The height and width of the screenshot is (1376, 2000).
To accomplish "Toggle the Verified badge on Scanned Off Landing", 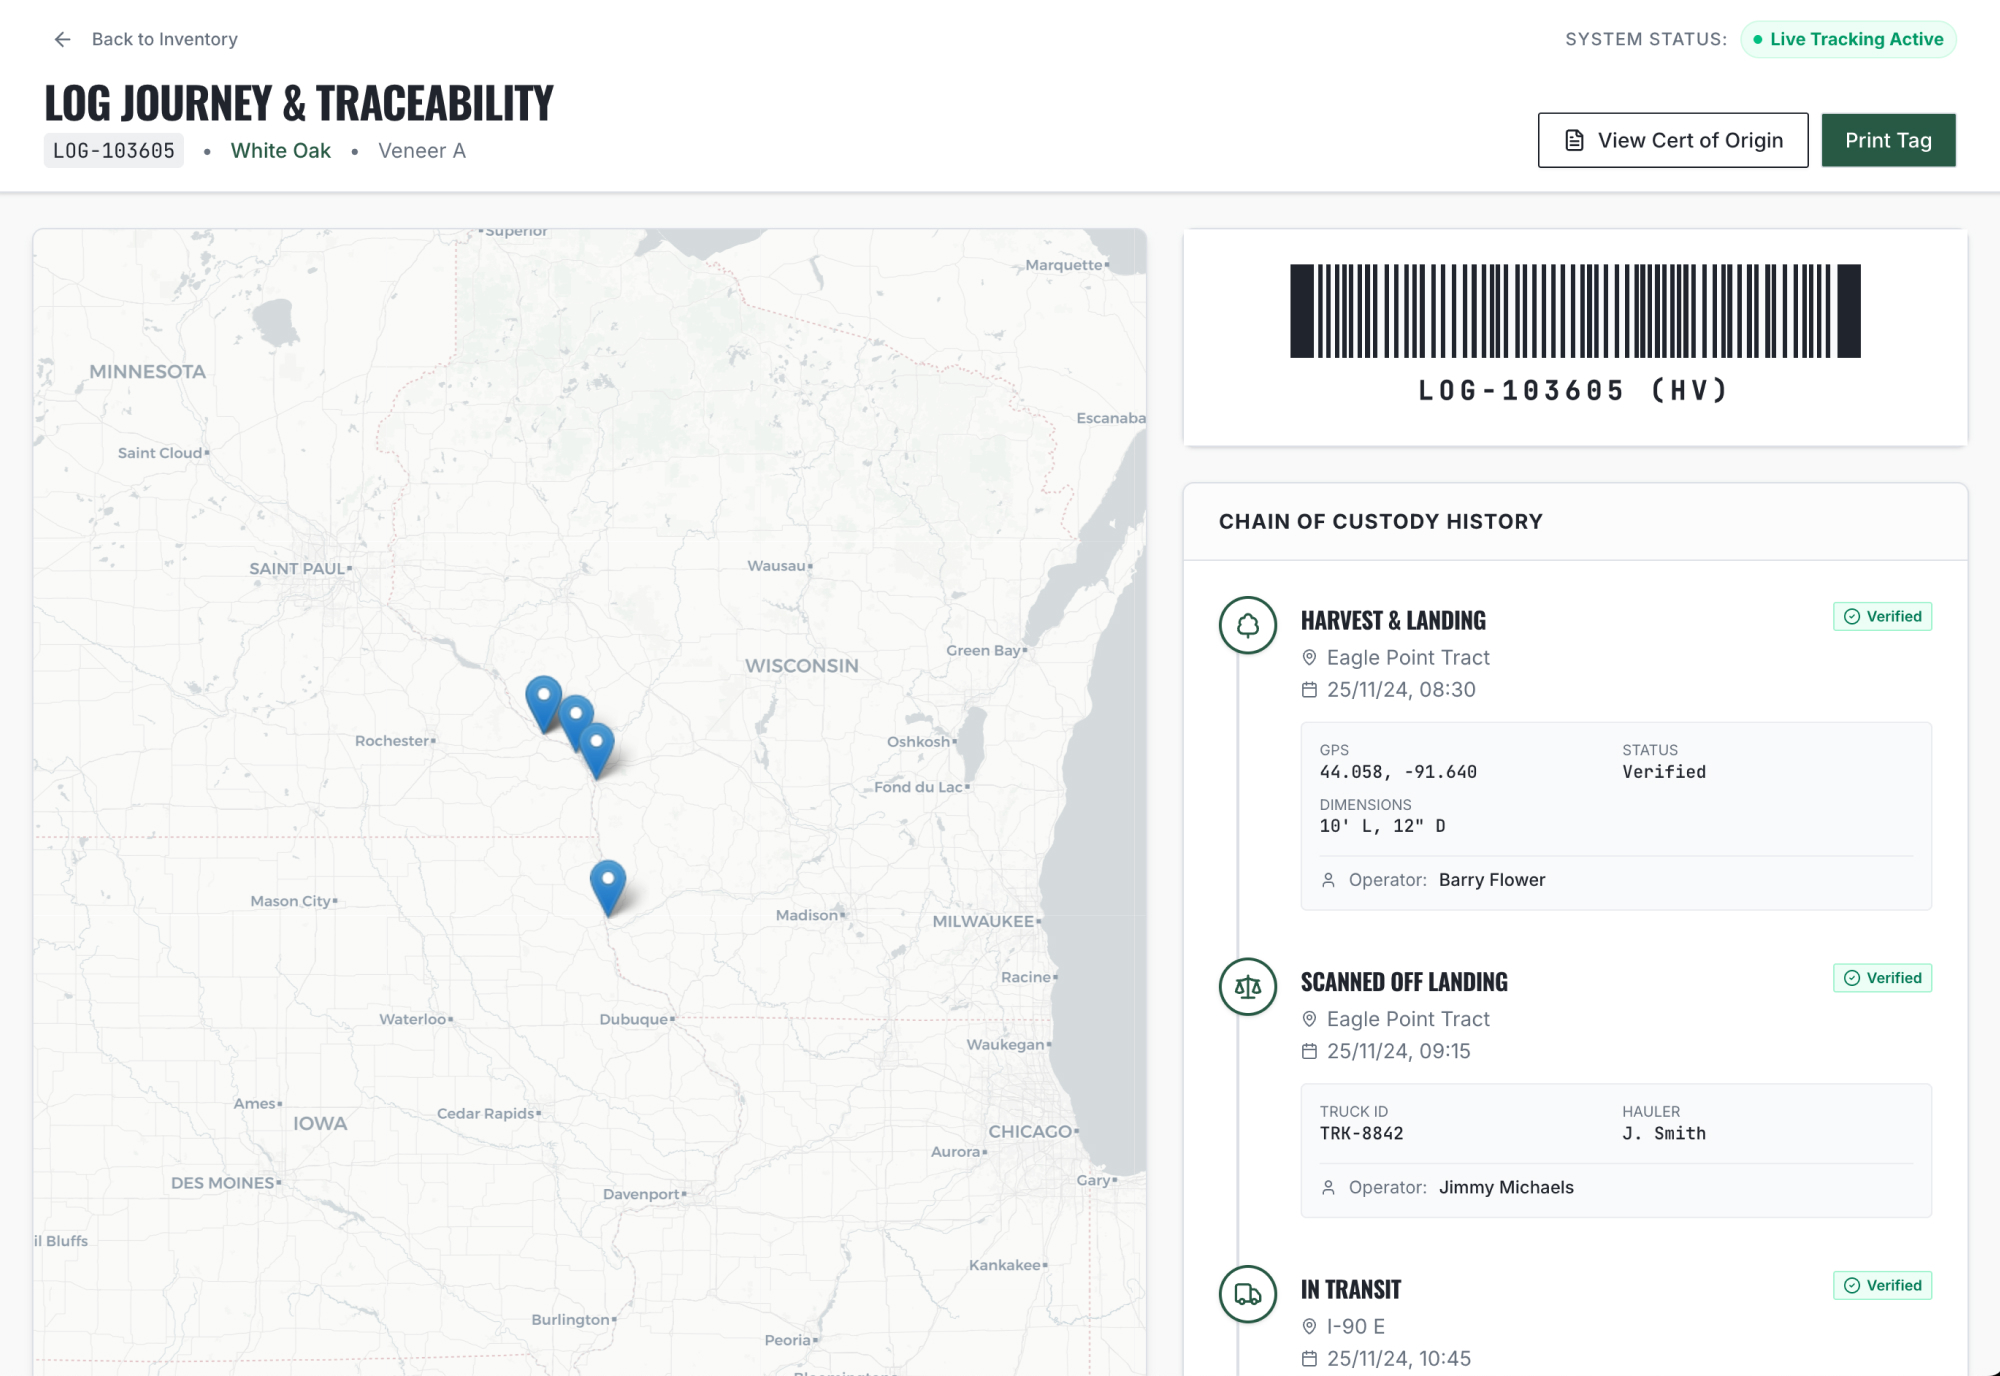I will pos(1881,978).
